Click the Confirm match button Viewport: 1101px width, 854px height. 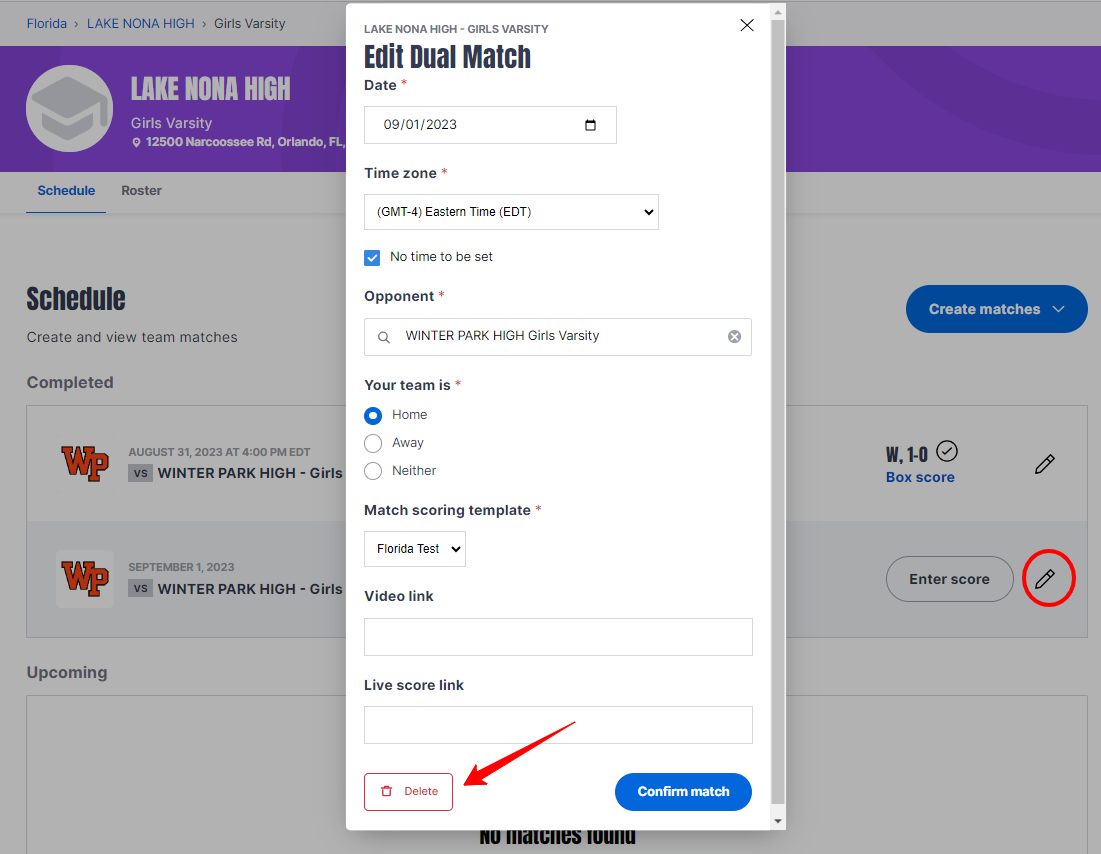(683, 791)
